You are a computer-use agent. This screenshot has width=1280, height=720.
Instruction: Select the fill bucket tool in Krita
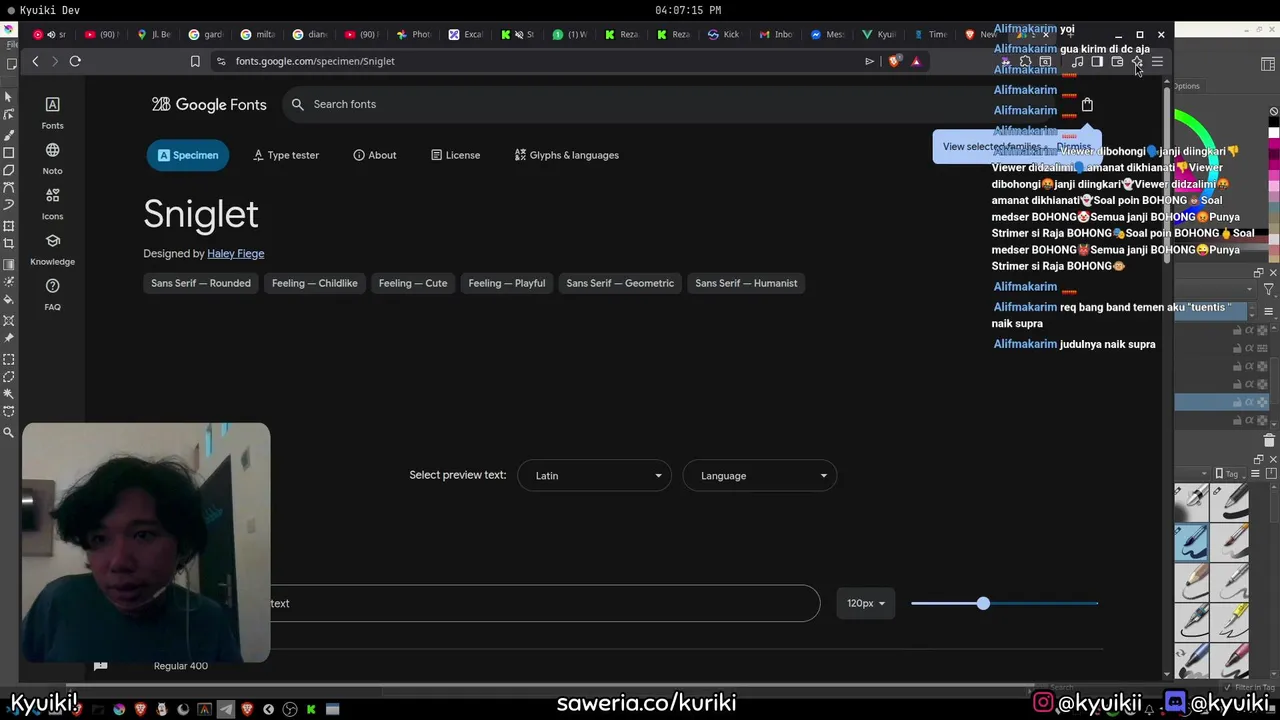pyautogui.click(x=8, y=300)
